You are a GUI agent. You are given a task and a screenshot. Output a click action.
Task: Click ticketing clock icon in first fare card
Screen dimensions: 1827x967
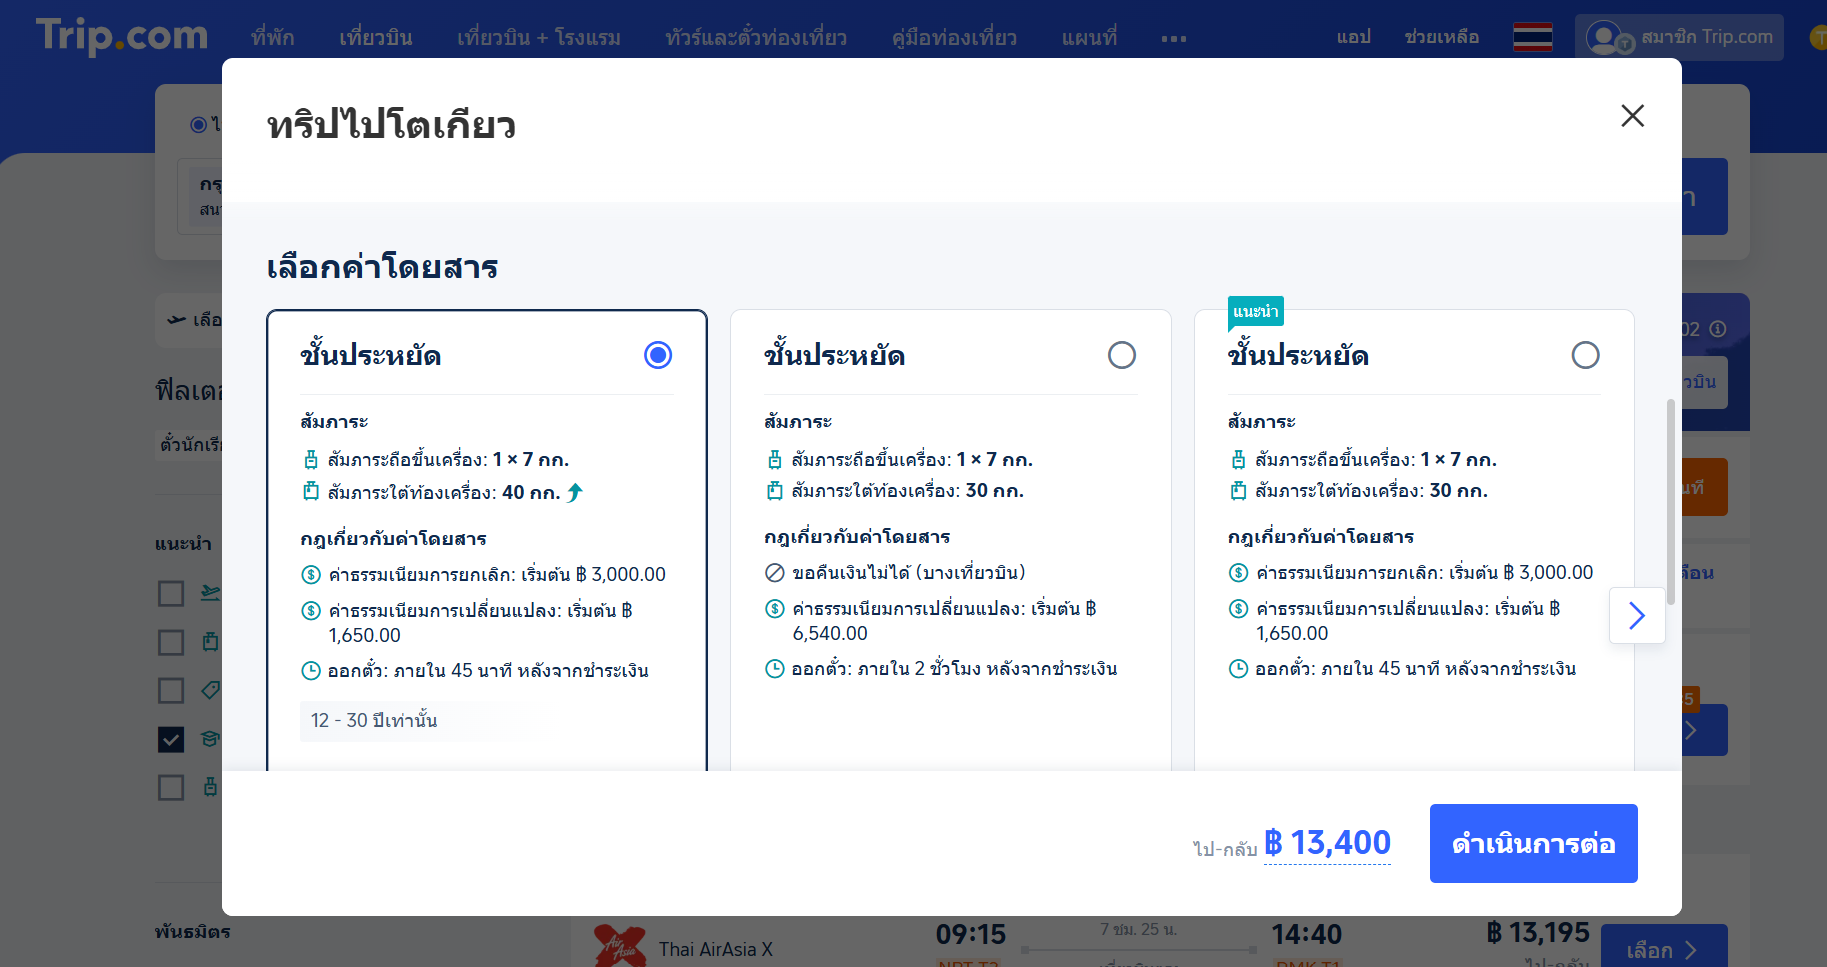click(x=311, y=671)
